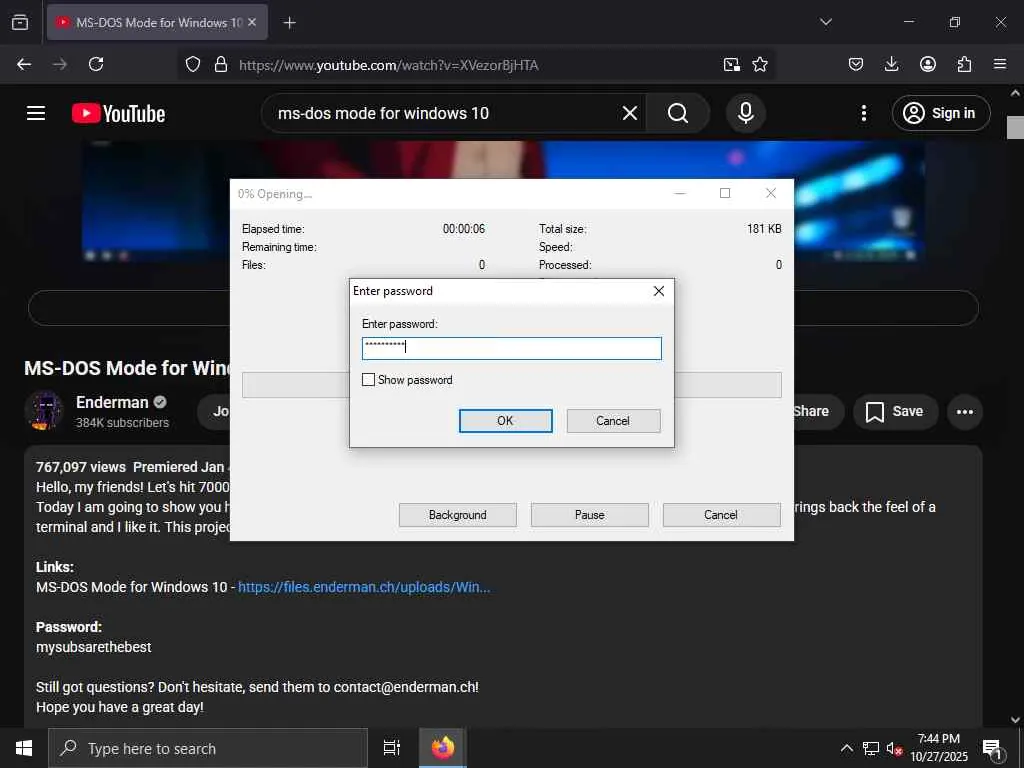The height and width of the screenshot is (768, 1024).
Task: Submit YouTube search with magnifier button
Action: tap(678, 113)
